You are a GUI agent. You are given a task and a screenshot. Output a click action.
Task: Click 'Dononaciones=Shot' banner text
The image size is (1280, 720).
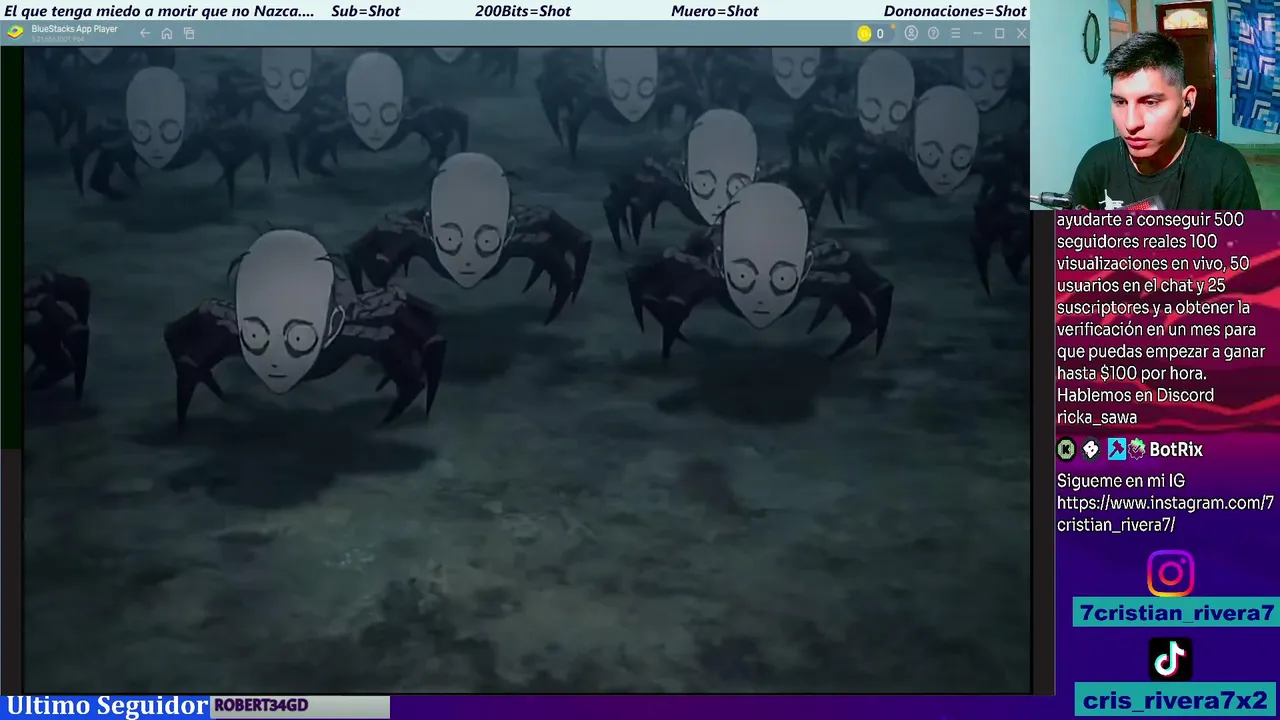point(955,11)
